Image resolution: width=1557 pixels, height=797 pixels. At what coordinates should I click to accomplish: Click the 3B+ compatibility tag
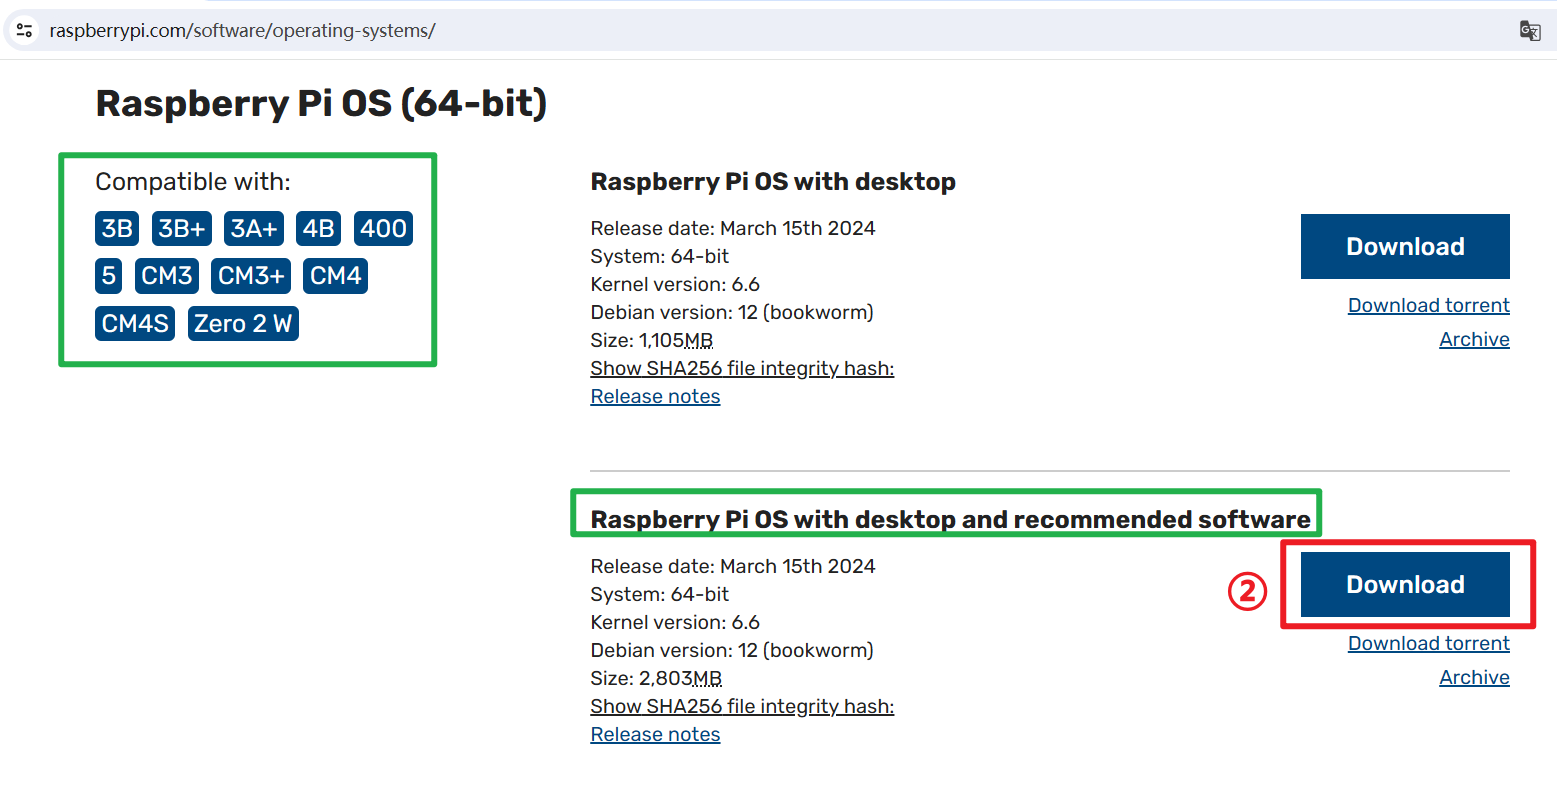click(182, 228)
